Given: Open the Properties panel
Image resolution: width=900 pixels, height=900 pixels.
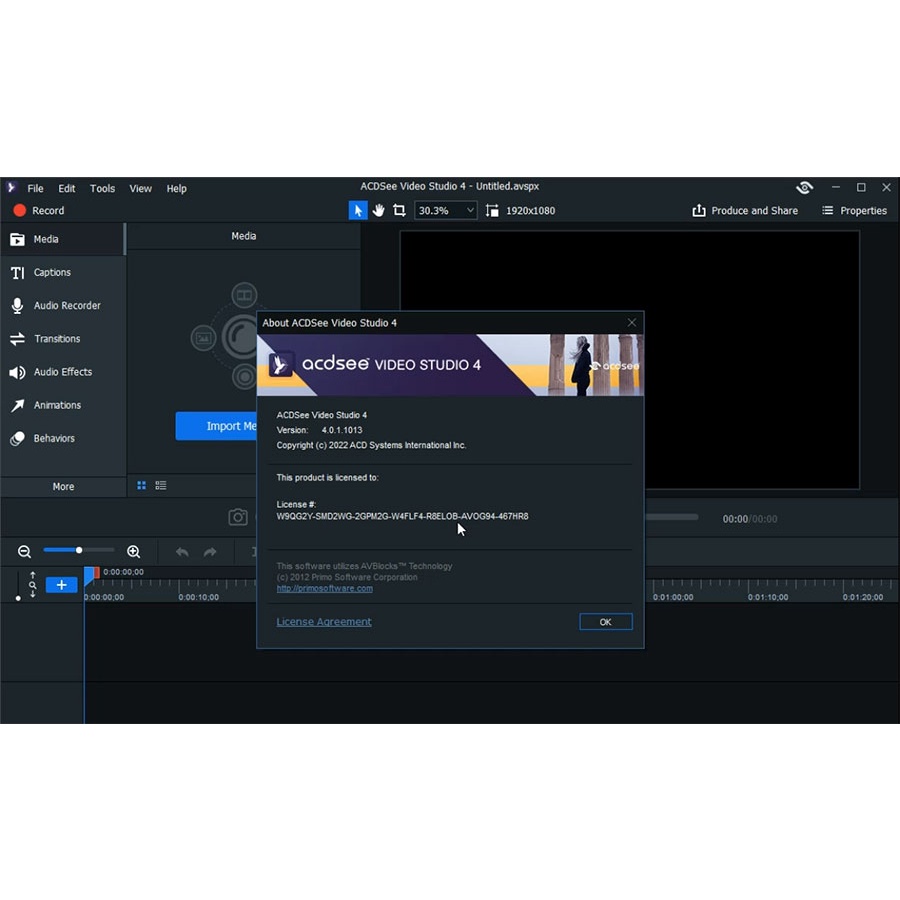Looking at the screenshot, I should (x=854, y=211).
